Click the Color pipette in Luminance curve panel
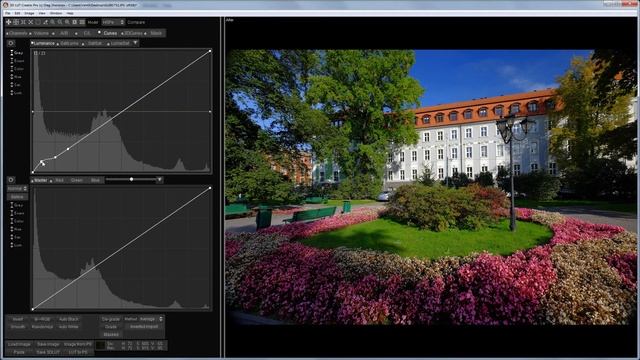 click(x=17, y=69)
